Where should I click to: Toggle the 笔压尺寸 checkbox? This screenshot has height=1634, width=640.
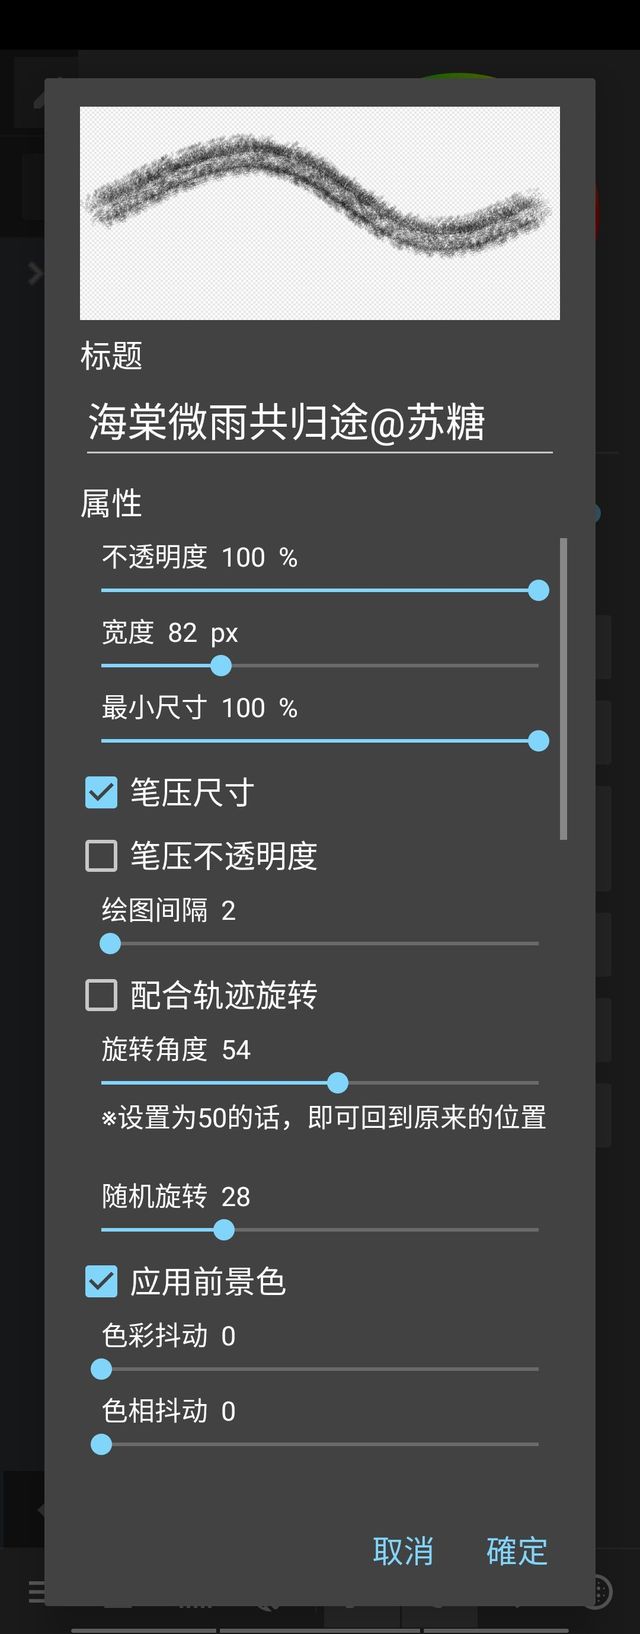pyautogui.click(x=101, y=793)
